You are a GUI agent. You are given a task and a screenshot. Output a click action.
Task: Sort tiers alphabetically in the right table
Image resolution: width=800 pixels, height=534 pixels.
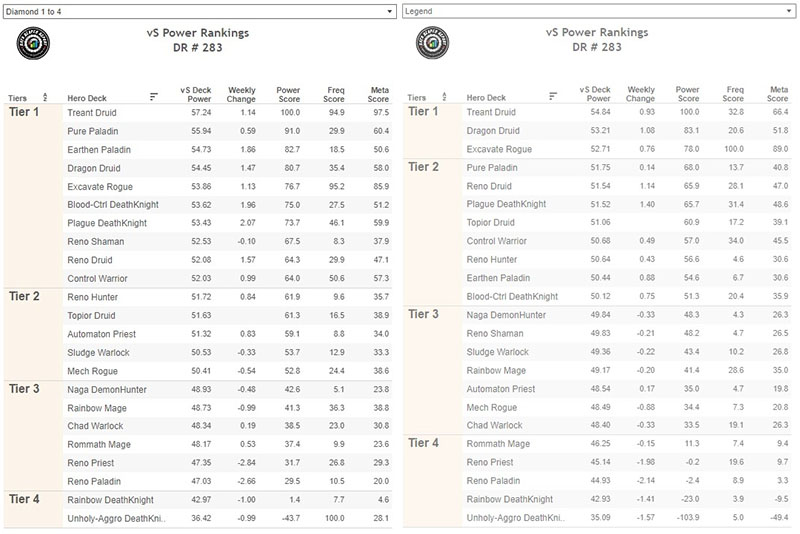coord(444,96)
